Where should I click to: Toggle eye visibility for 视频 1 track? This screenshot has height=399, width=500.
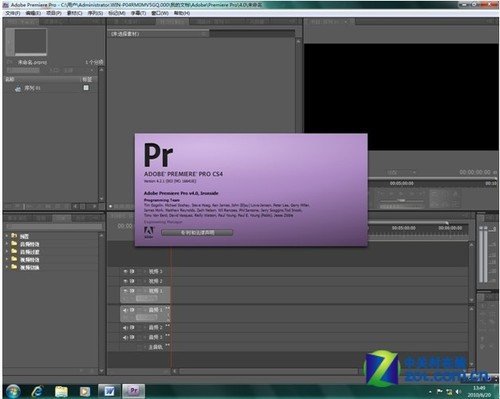coord(126,291)
